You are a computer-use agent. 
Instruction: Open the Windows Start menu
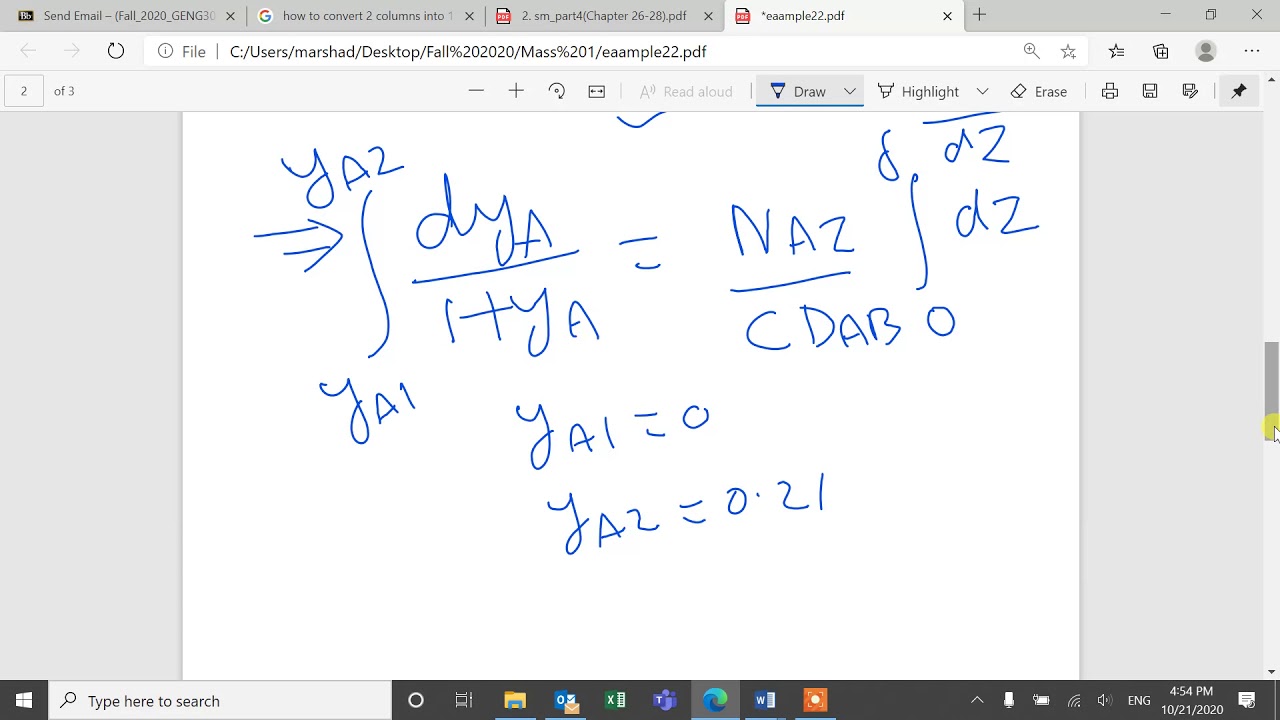pyautogui.click(x=24, y=700)
